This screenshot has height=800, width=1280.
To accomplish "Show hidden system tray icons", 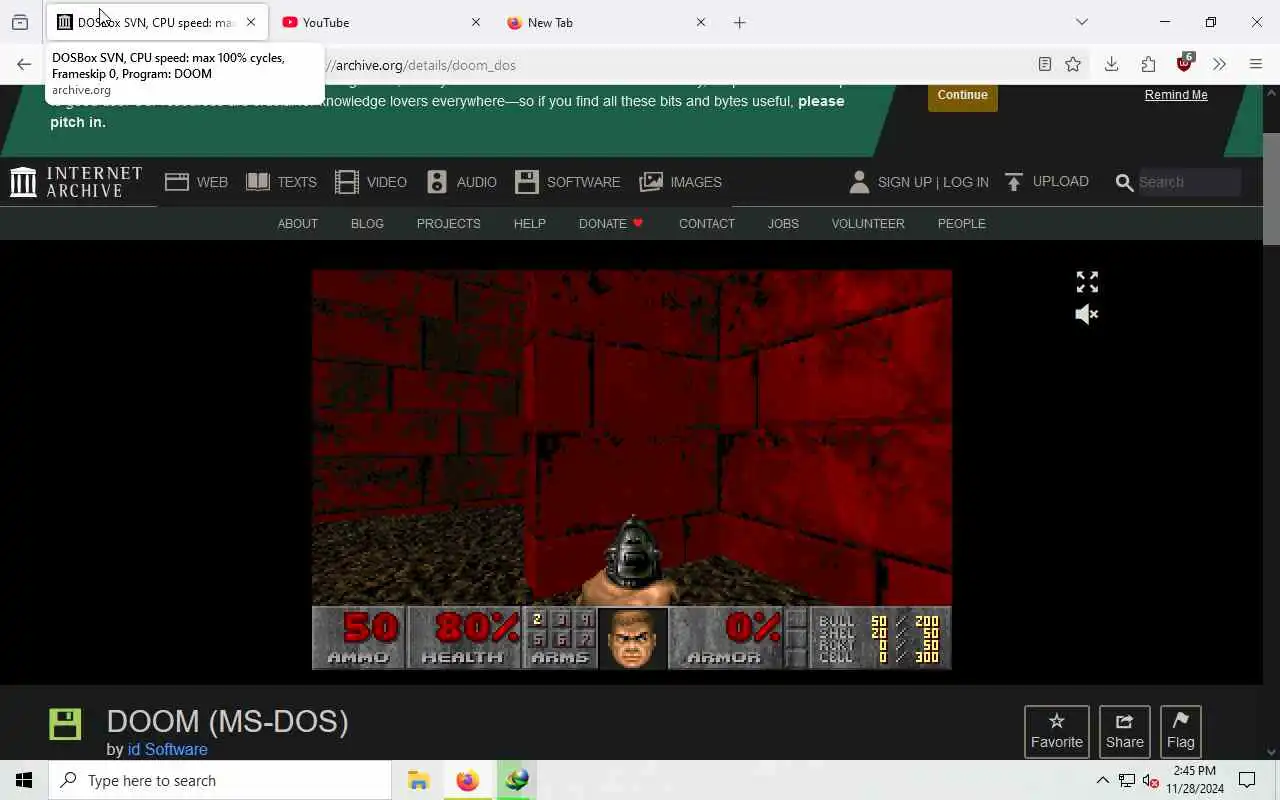I will (x=1102, y=780).
